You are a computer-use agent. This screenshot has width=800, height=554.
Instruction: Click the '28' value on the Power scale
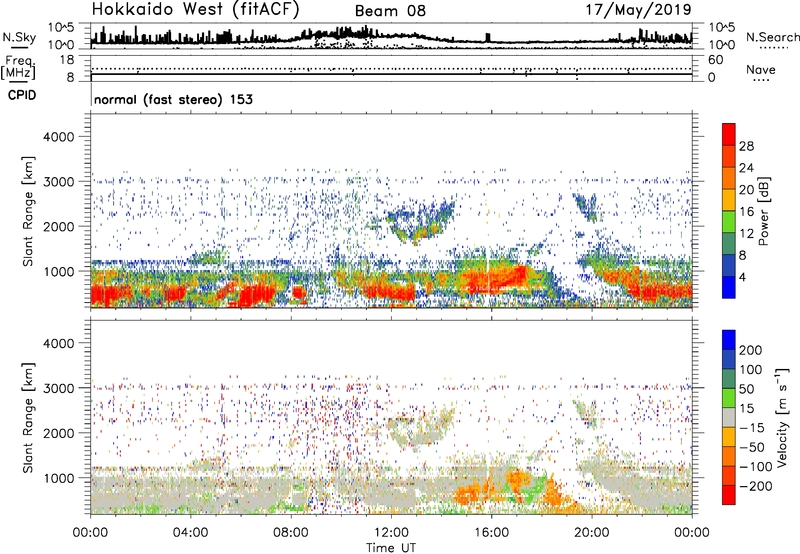point(746,146)
